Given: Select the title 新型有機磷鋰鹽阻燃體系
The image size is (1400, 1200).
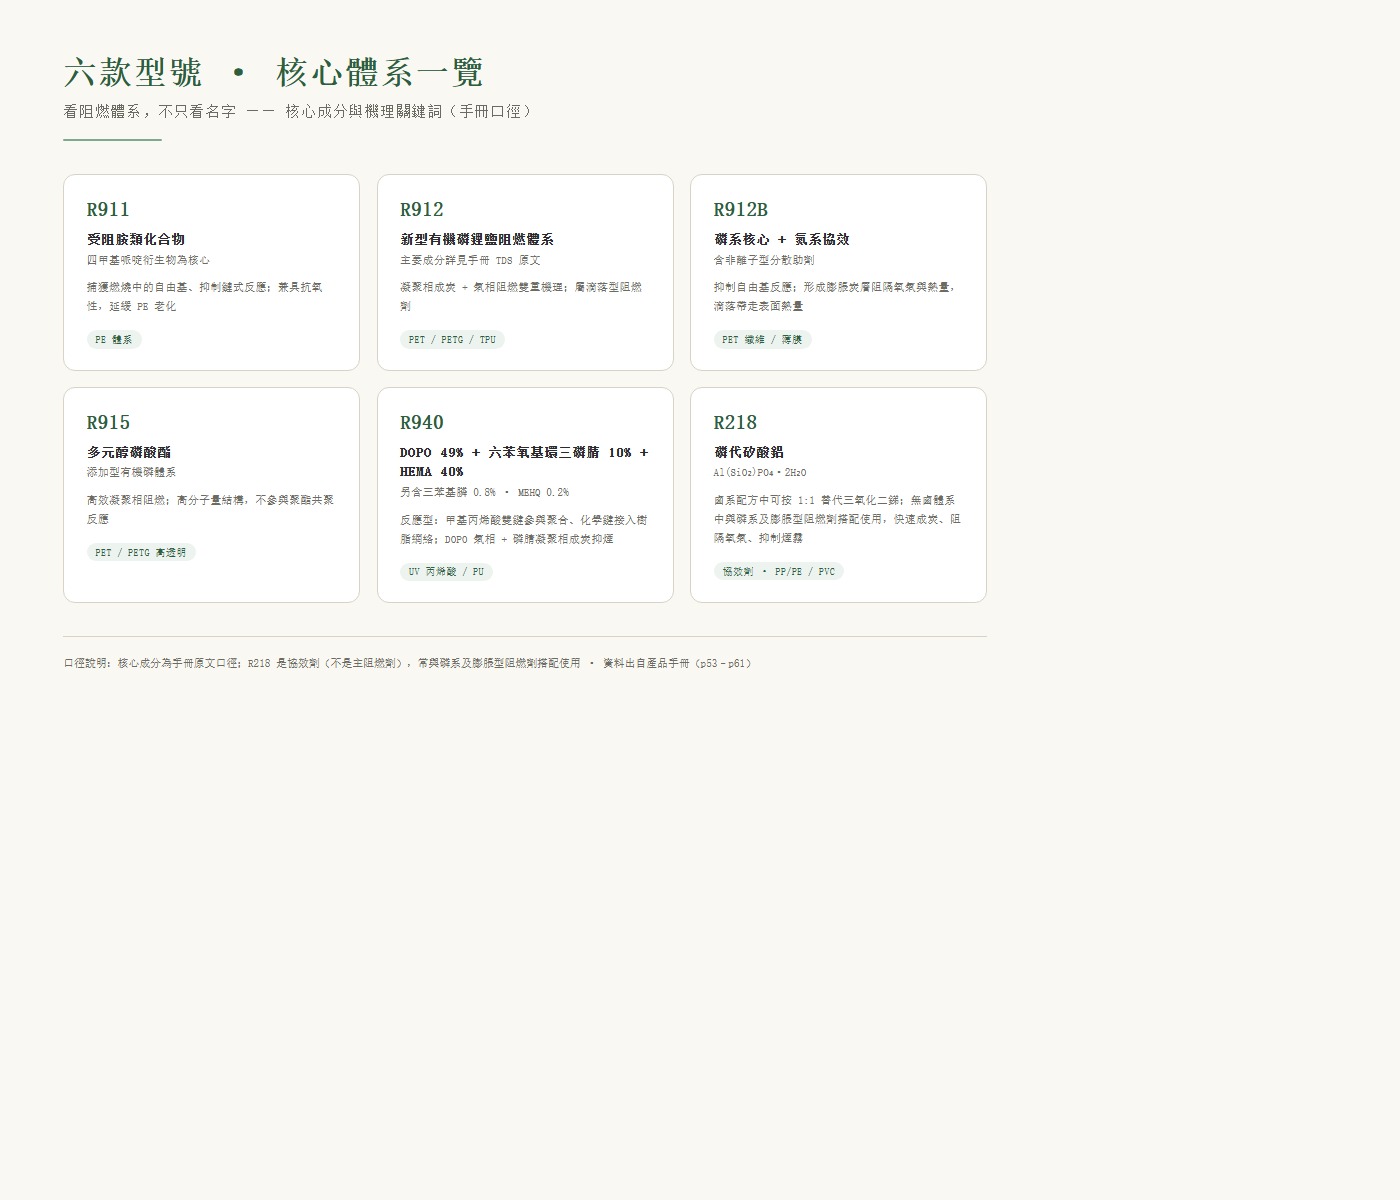Looking at the screenshot, I should [x=477, y=239].
